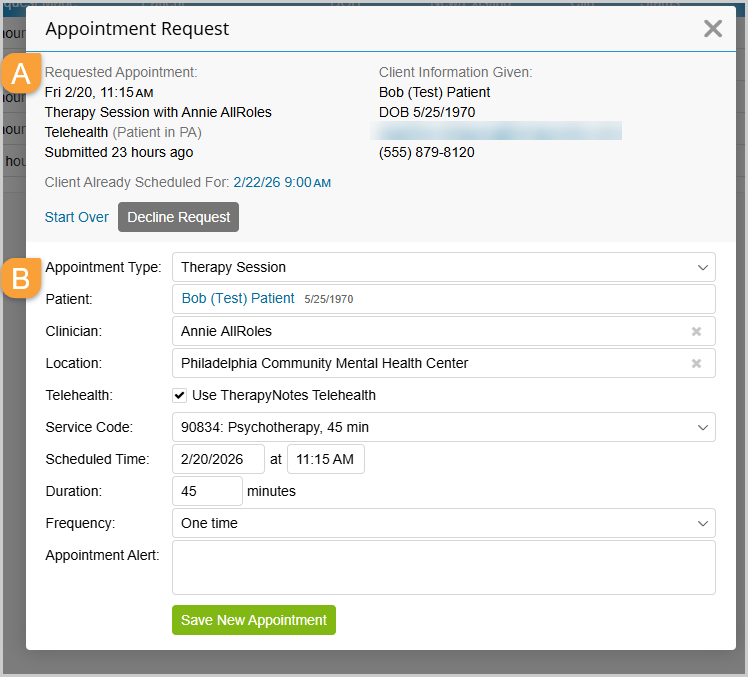Click the Start Over link
Screen dimensions: 748x677
click(76, 217)
